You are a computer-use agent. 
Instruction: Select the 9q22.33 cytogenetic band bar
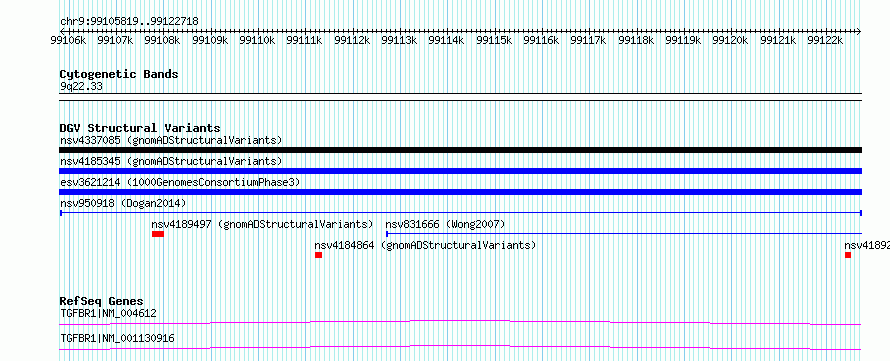coord(460,97)
